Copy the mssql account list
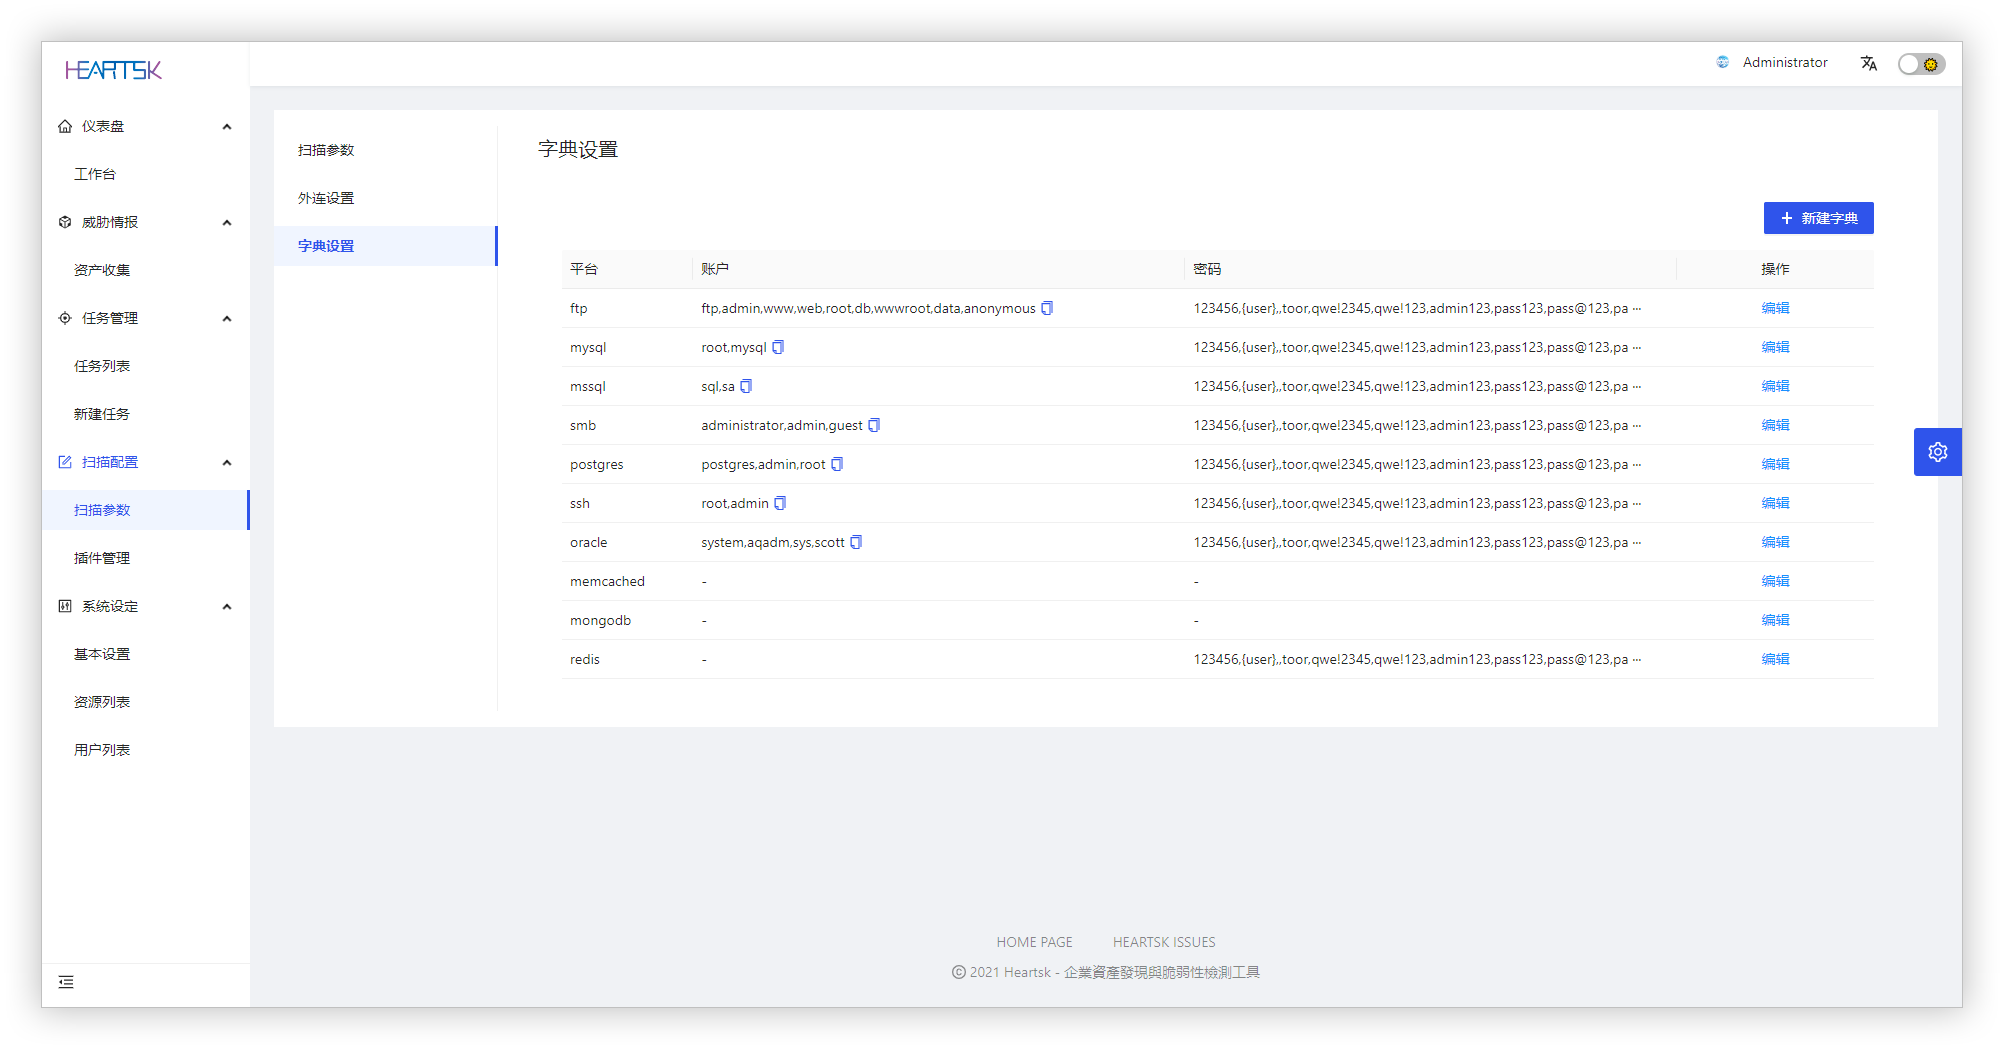The height and width of the screenshot is (1049, 2004). click(746, 386)
